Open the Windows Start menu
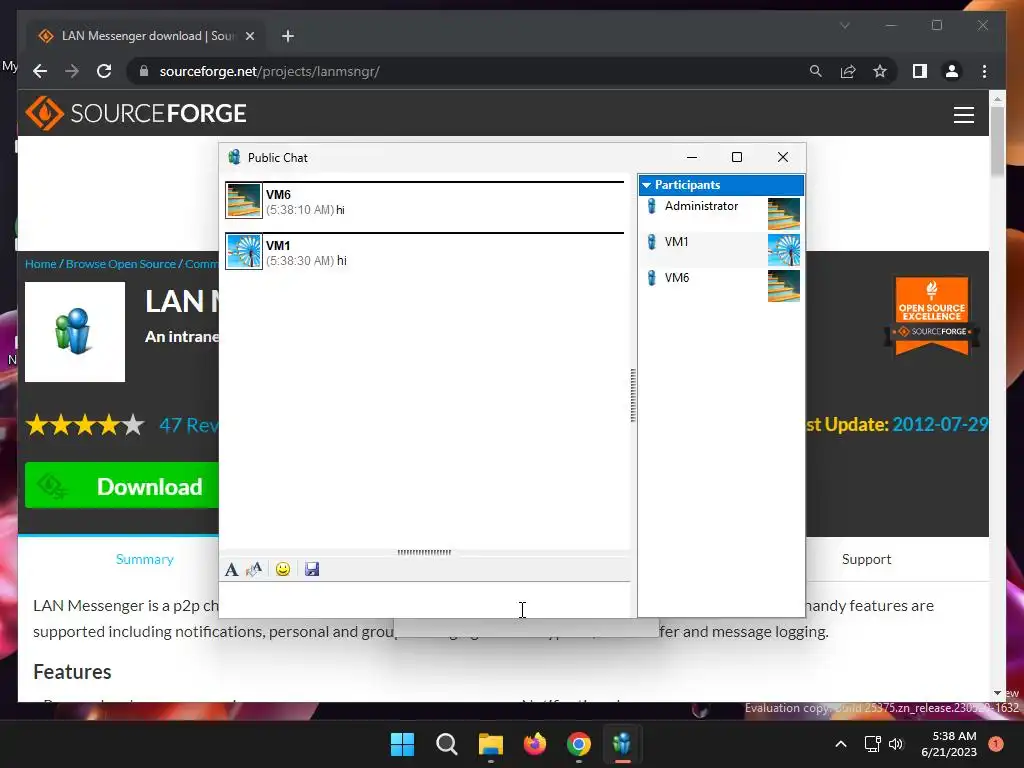This screenshot has width=1024, height=768. pos(402,744)
